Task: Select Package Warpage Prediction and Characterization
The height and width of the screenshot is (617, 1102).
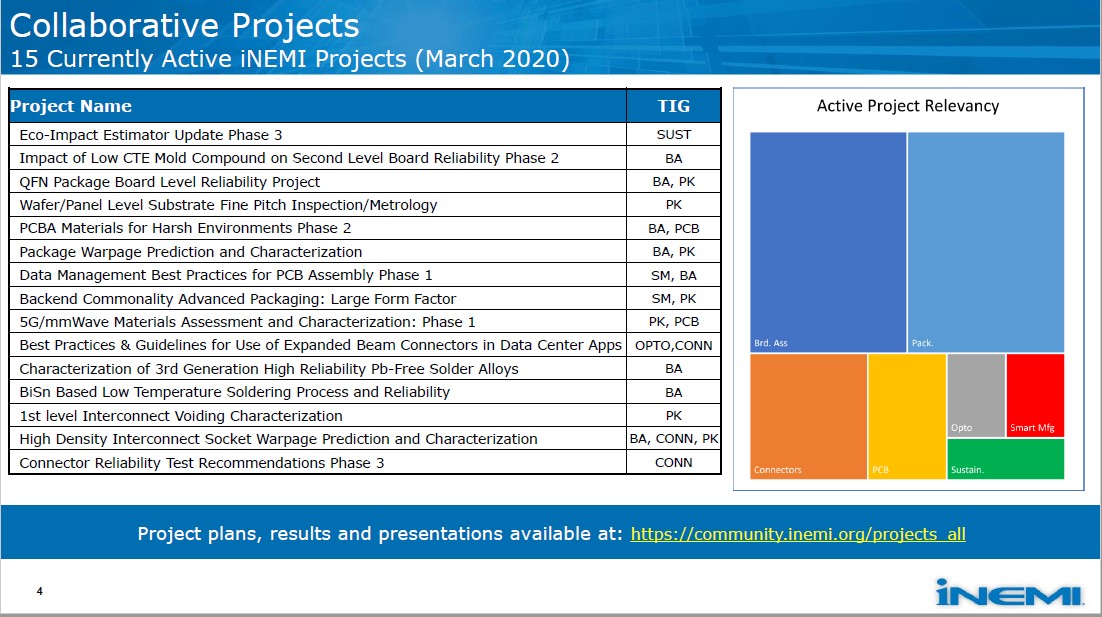Action: point(191,252)
